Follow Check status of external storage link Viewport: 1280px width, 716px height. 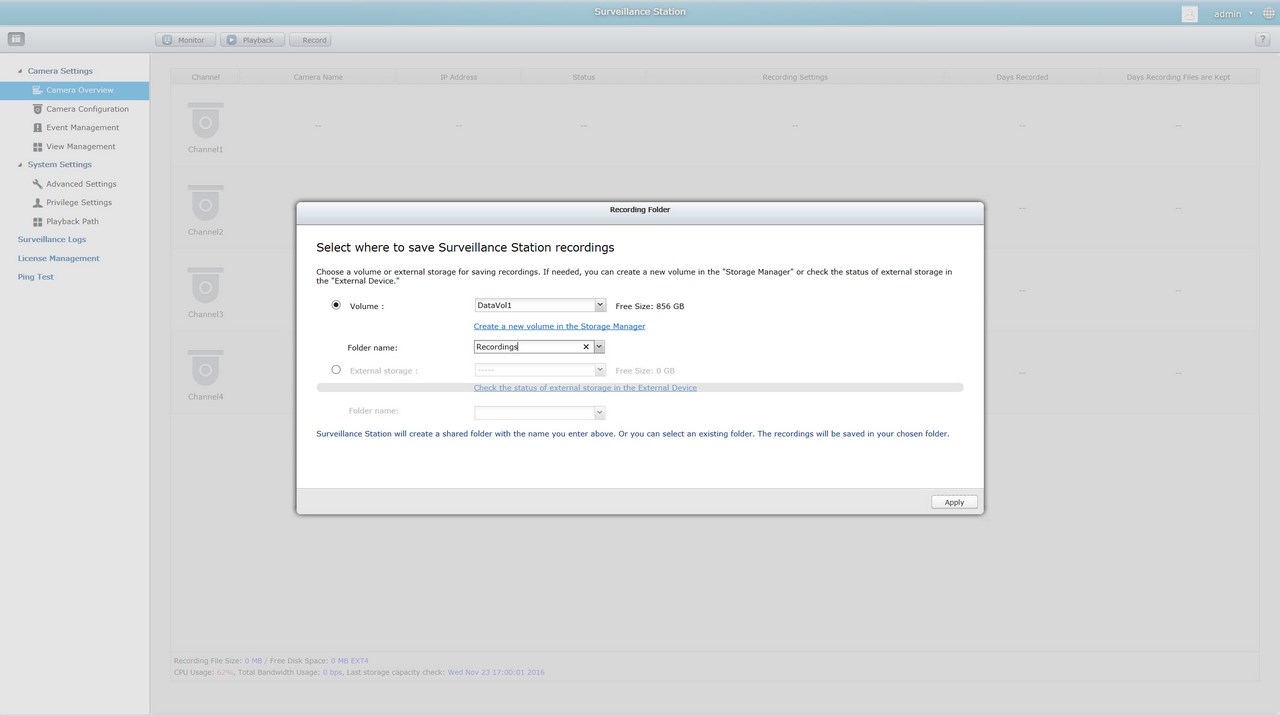[585, 388]
